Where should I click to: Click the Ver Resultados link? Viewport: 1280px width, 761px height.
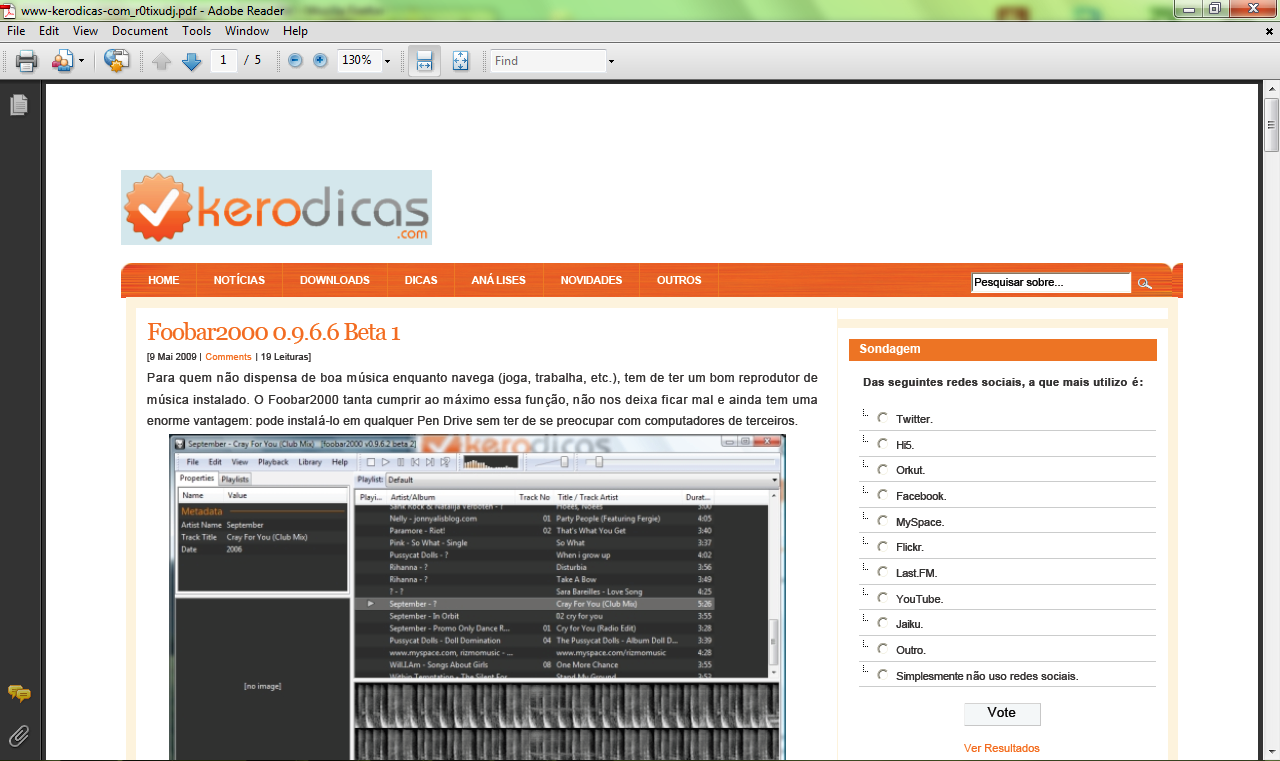[x=1002, y=748]
